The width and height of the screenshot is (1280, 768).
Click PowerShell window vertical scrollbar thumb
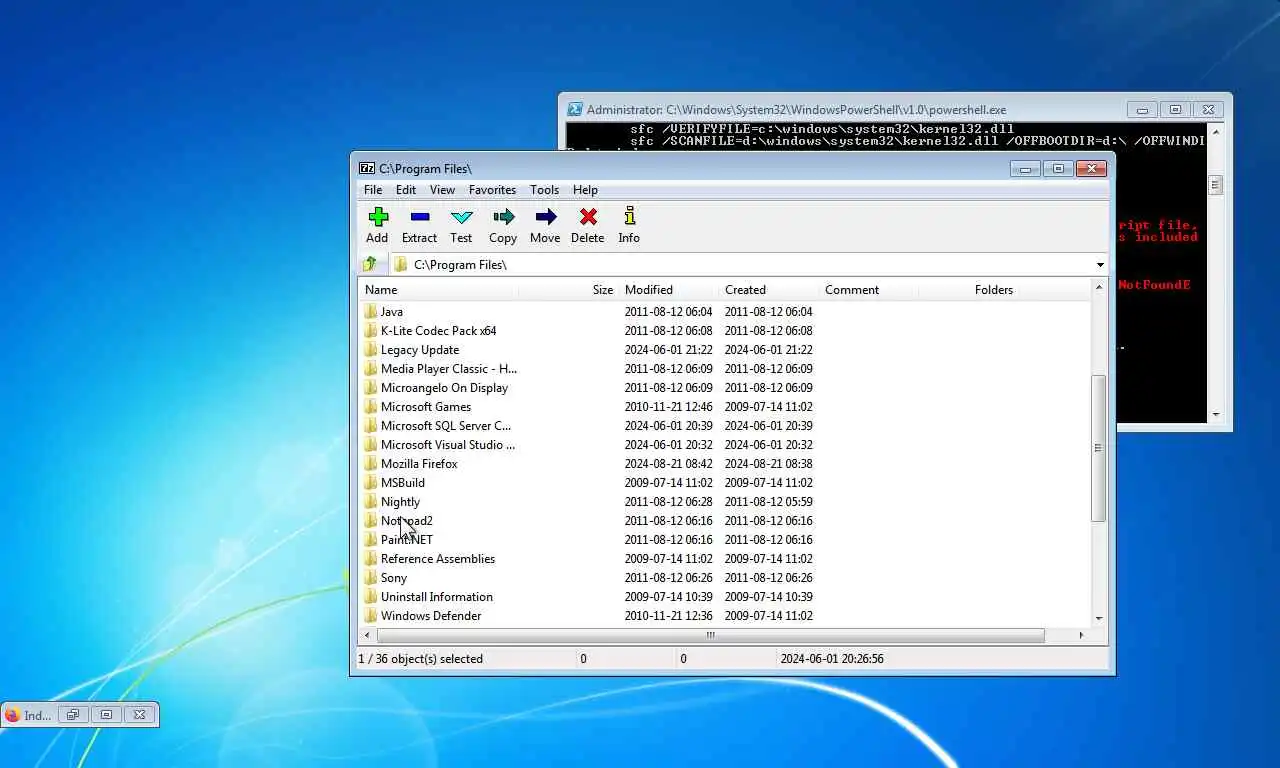(1215, 185)
